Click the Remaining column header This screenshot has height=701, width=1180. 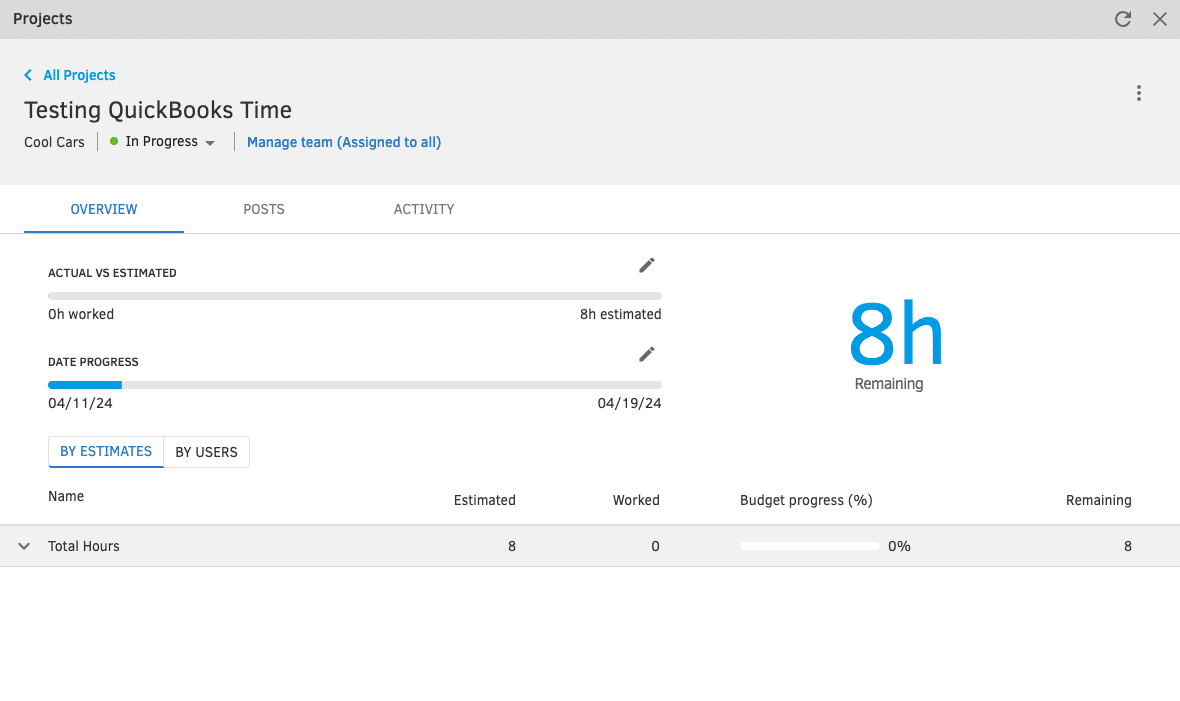(x=1099, y=500)
